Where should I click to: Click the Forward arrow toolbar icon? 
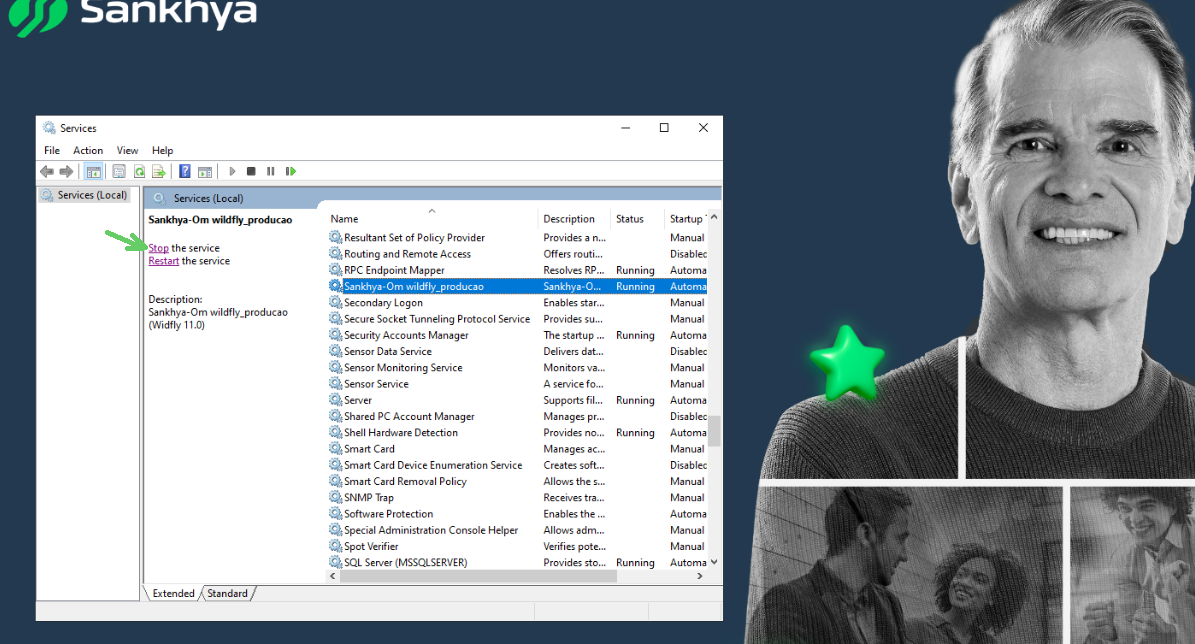pos(66,171)
